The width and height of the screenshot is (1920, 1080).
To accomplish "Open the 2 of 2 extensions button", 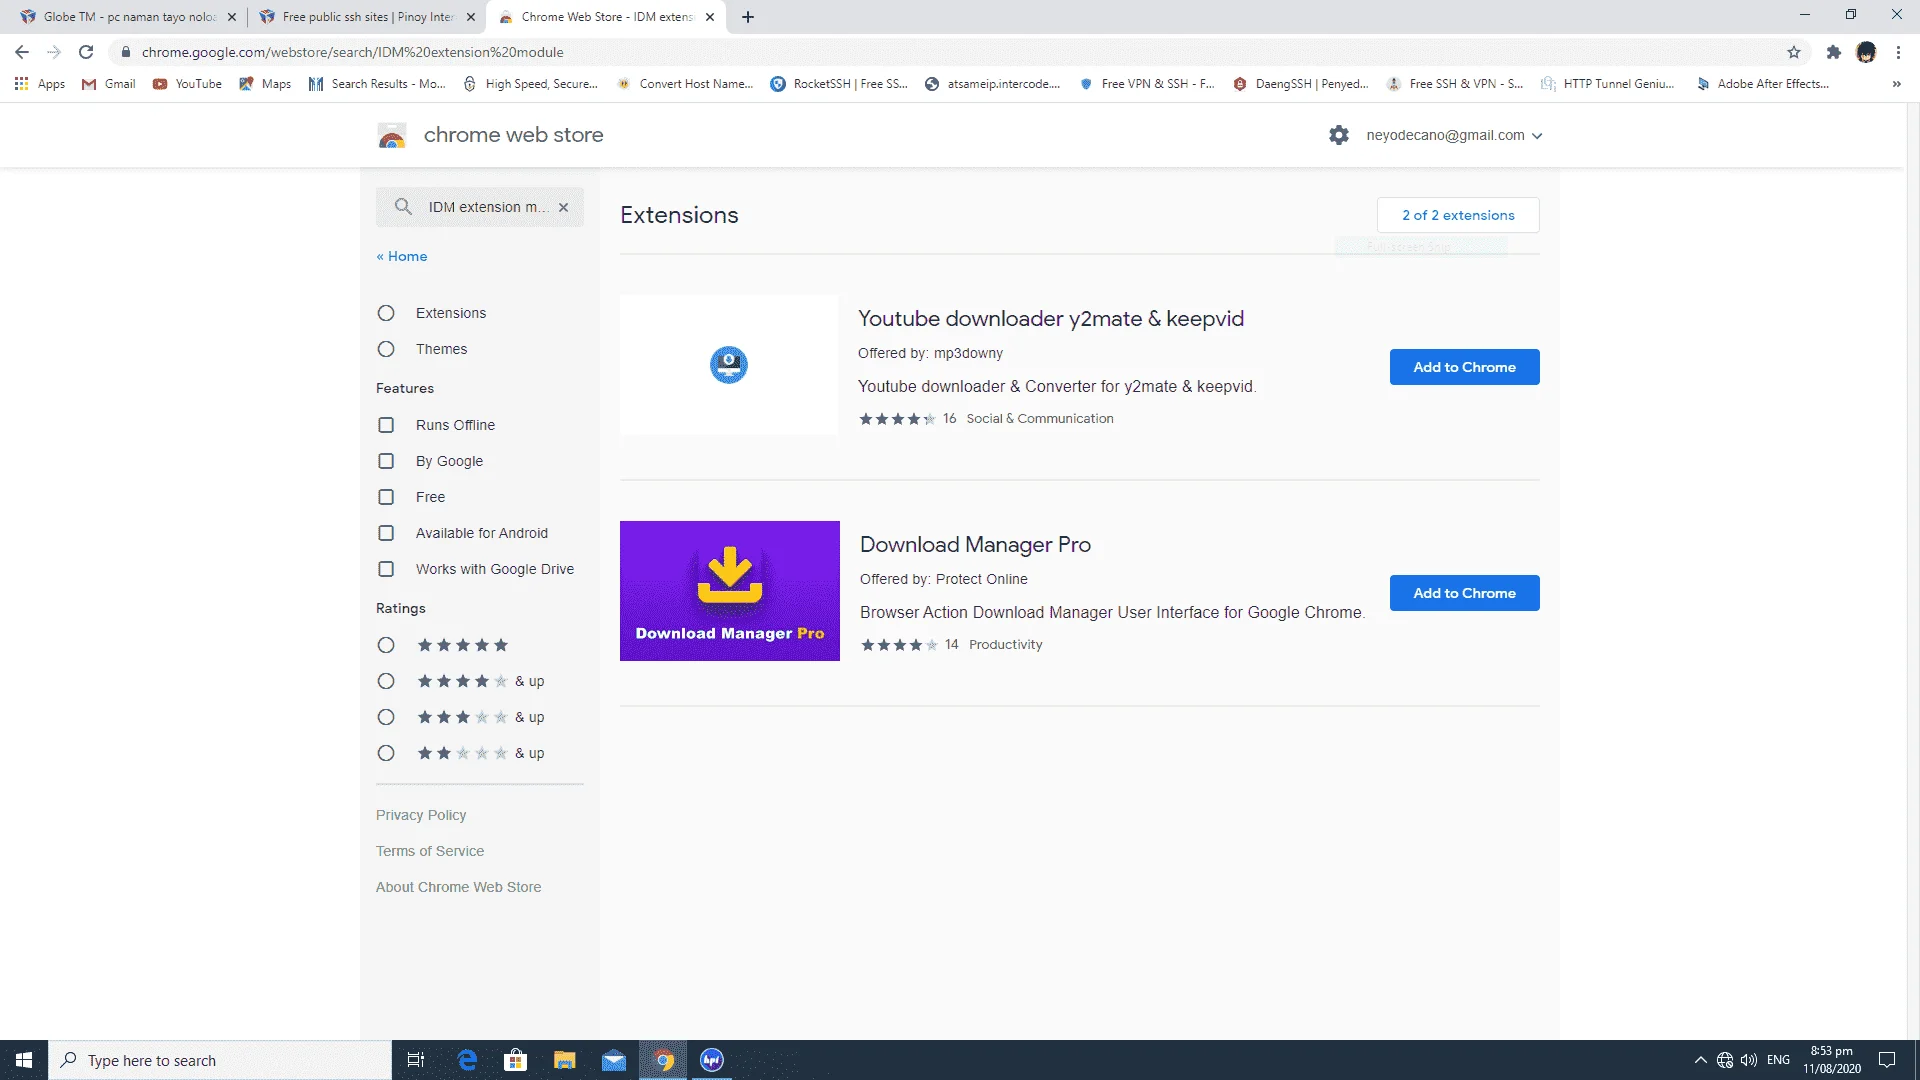I will 1458,215.
